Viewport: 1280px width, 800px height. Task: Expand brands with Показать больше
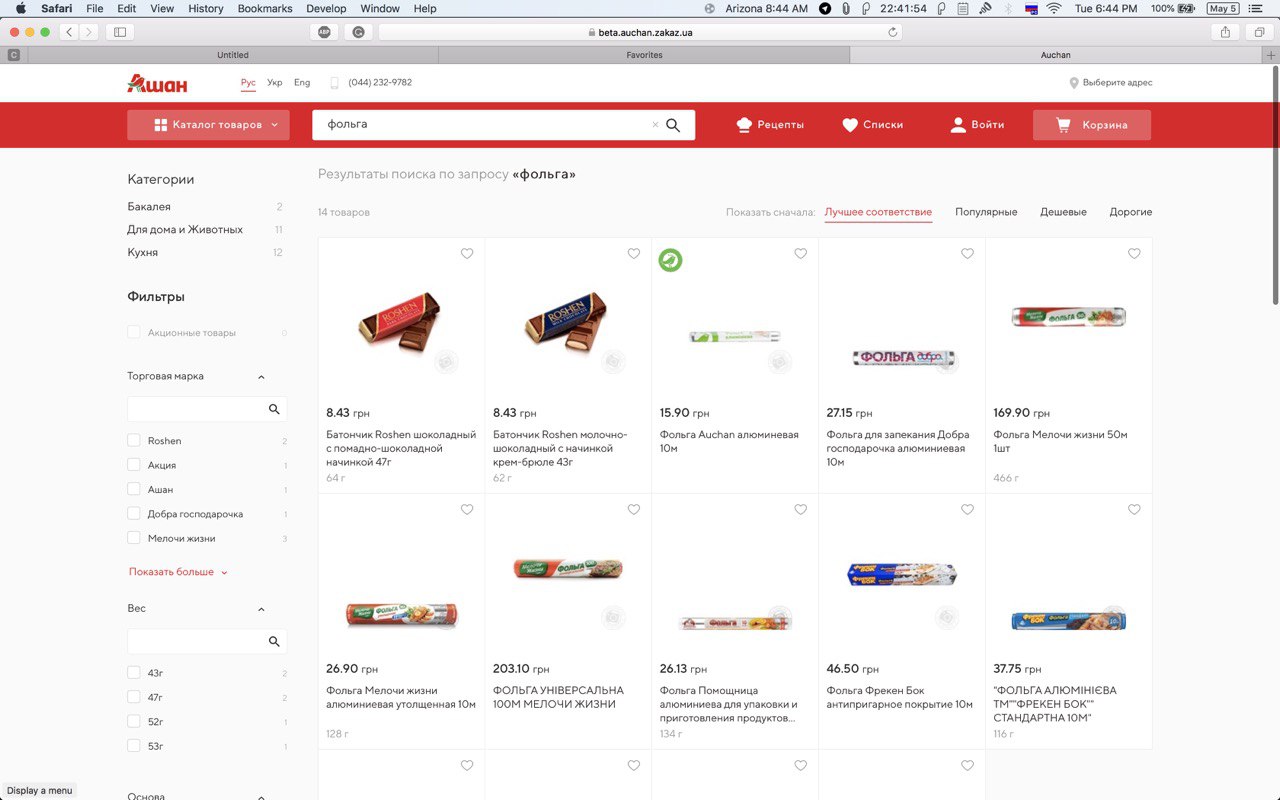pyautogui.click(x=178, y=572)
